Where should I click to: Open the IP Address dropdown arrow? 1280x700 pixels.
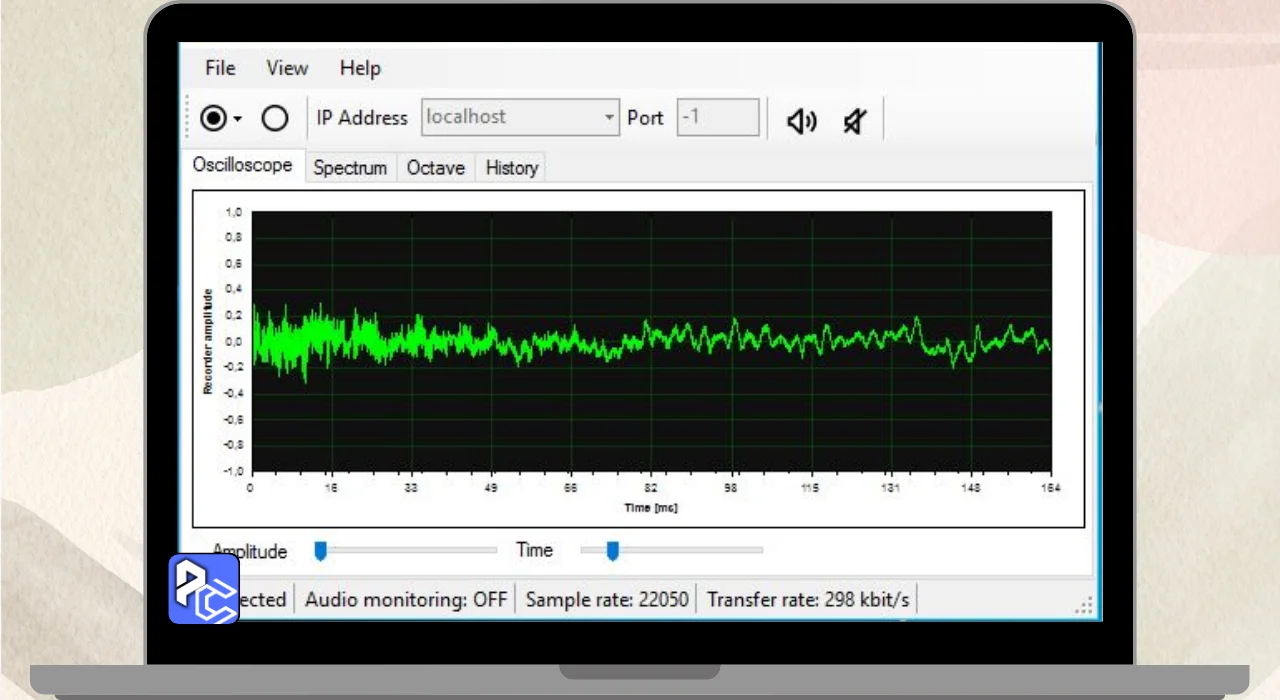[609, 118]
